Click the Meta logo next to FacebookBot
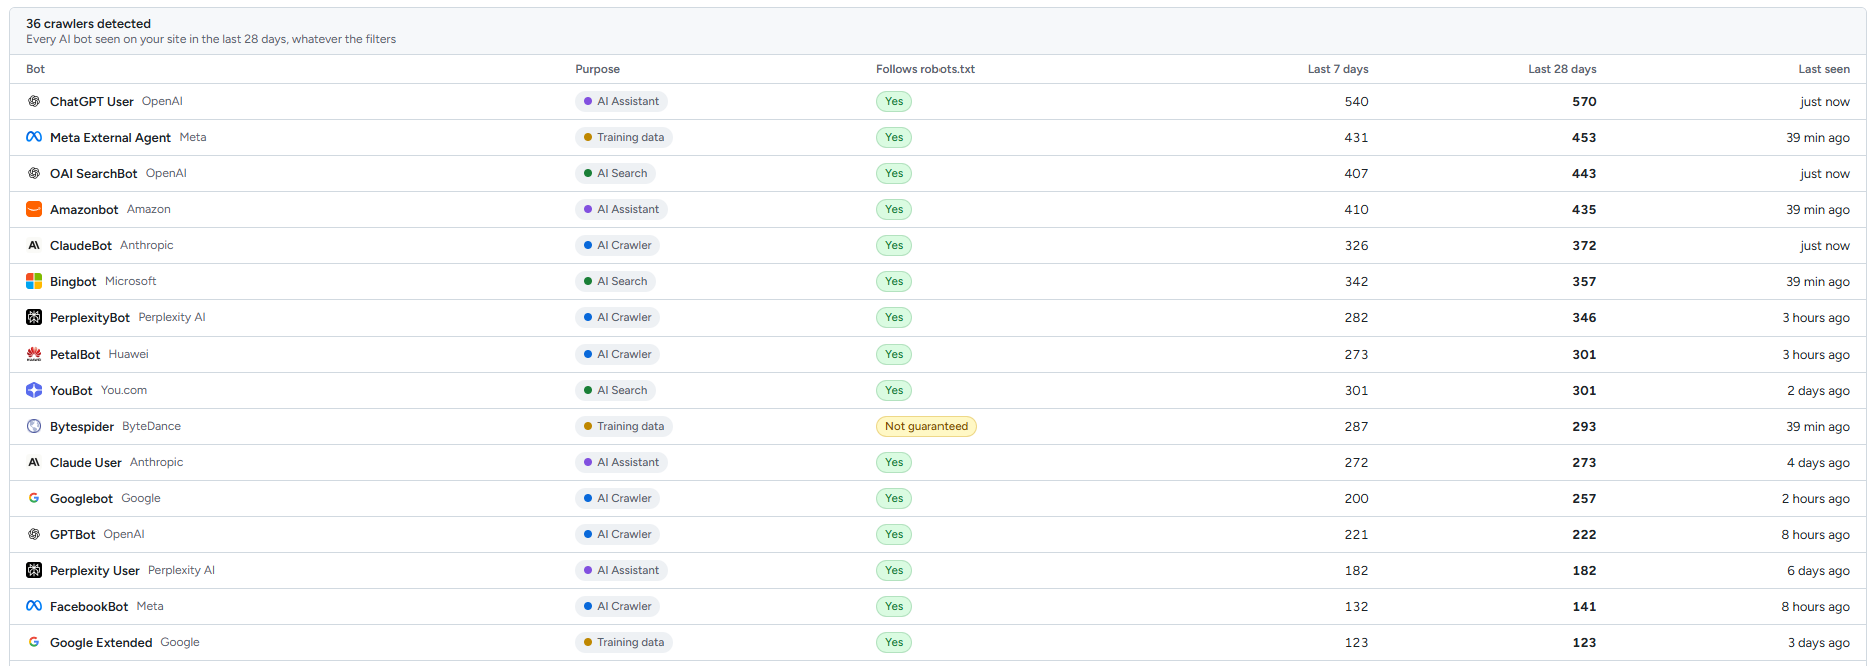Screen dimensions: 1874x666 [34, 606]
